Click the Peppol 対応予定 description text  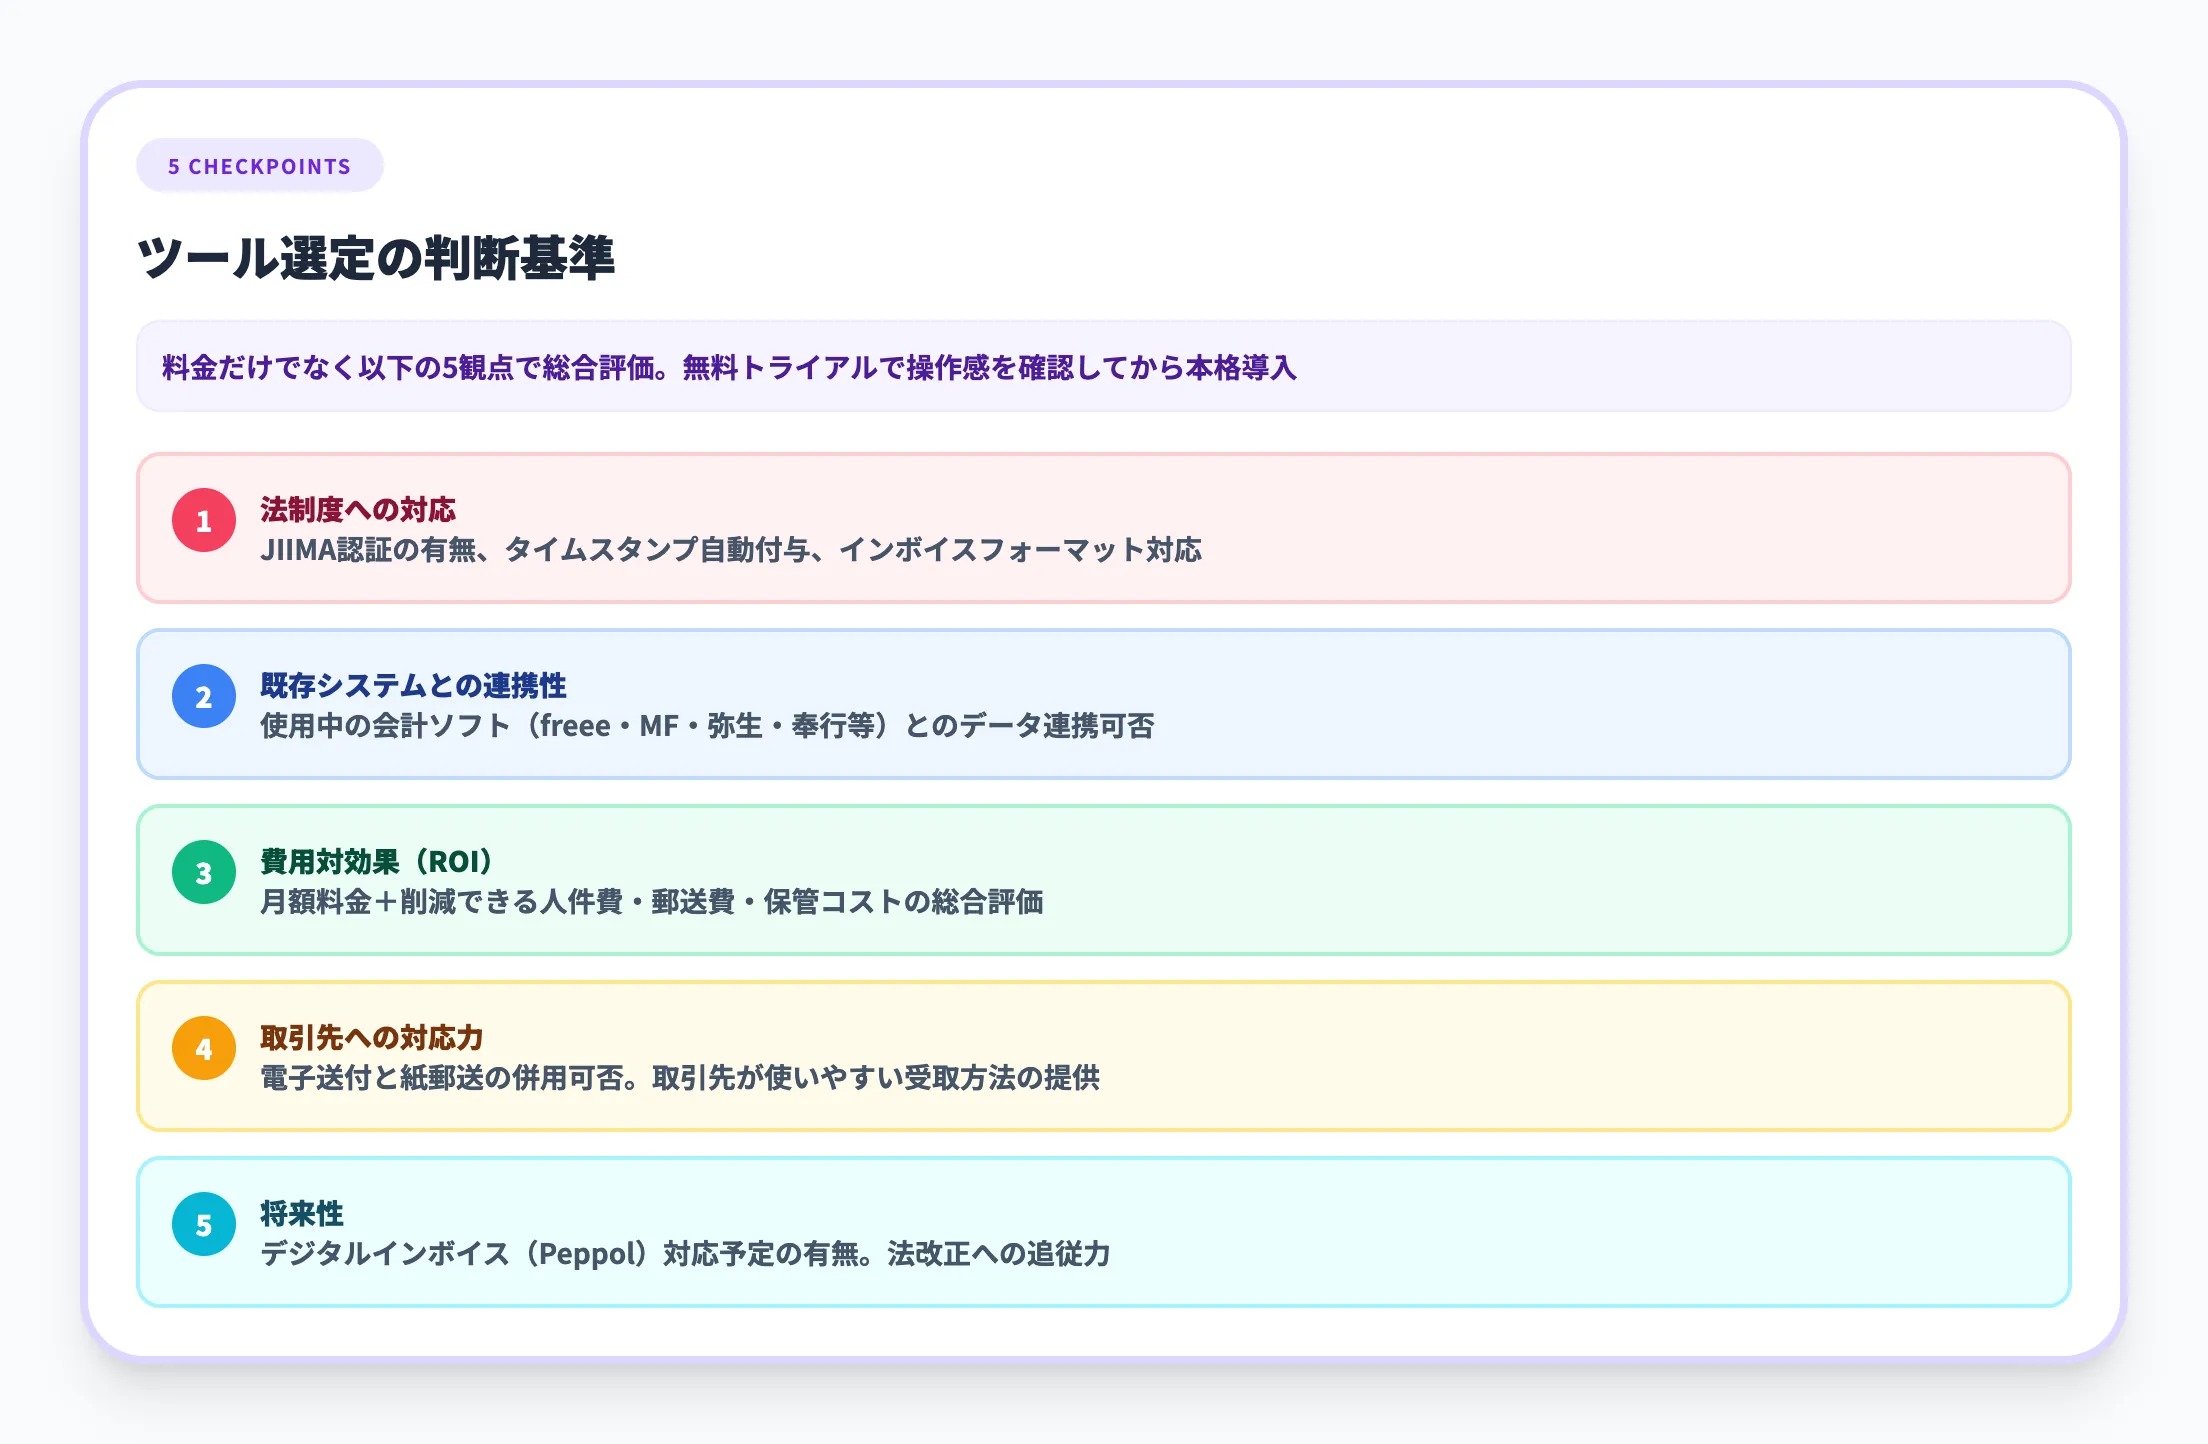tap(688, 1255)
